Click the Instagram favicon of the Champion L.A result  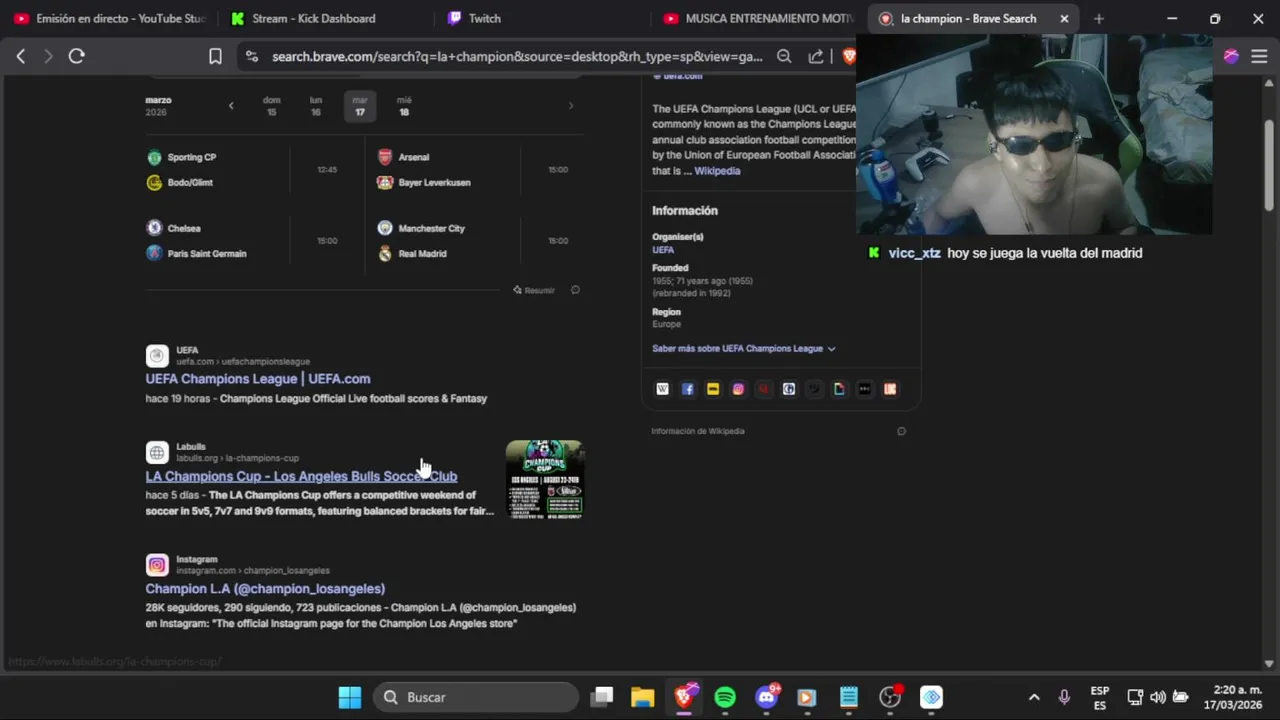point(157,565)
